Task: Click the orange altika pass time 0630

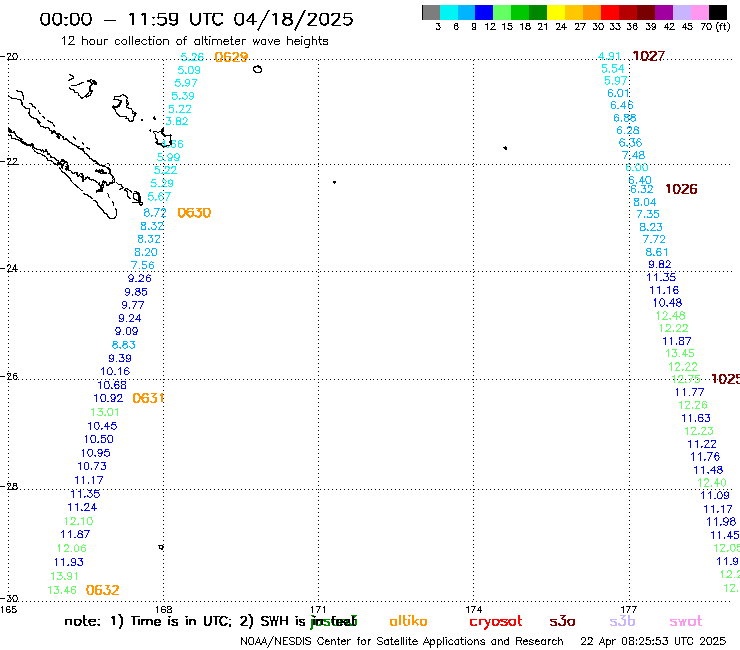Action: coord(194,213)
